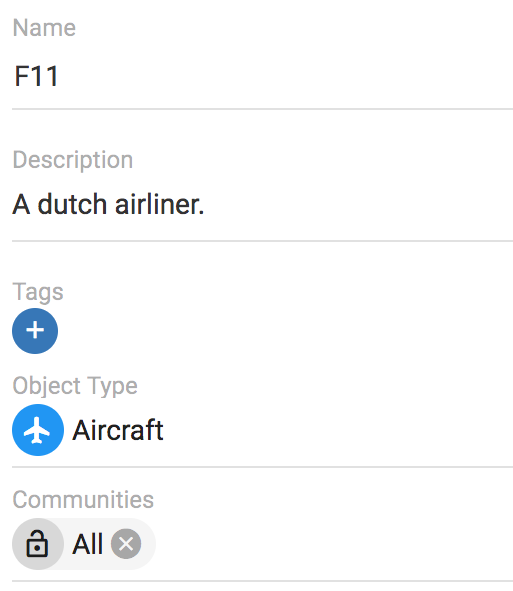Click the Object Type label
513x591 pixels.
pos(75,386)
